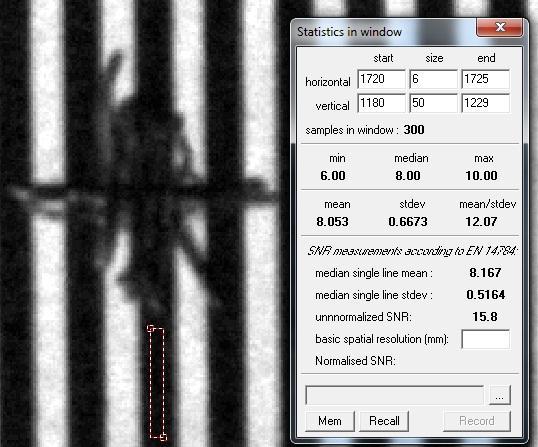The image size is (538, 447).
Task: Click the vertical row label
Action: coord(332,106)
